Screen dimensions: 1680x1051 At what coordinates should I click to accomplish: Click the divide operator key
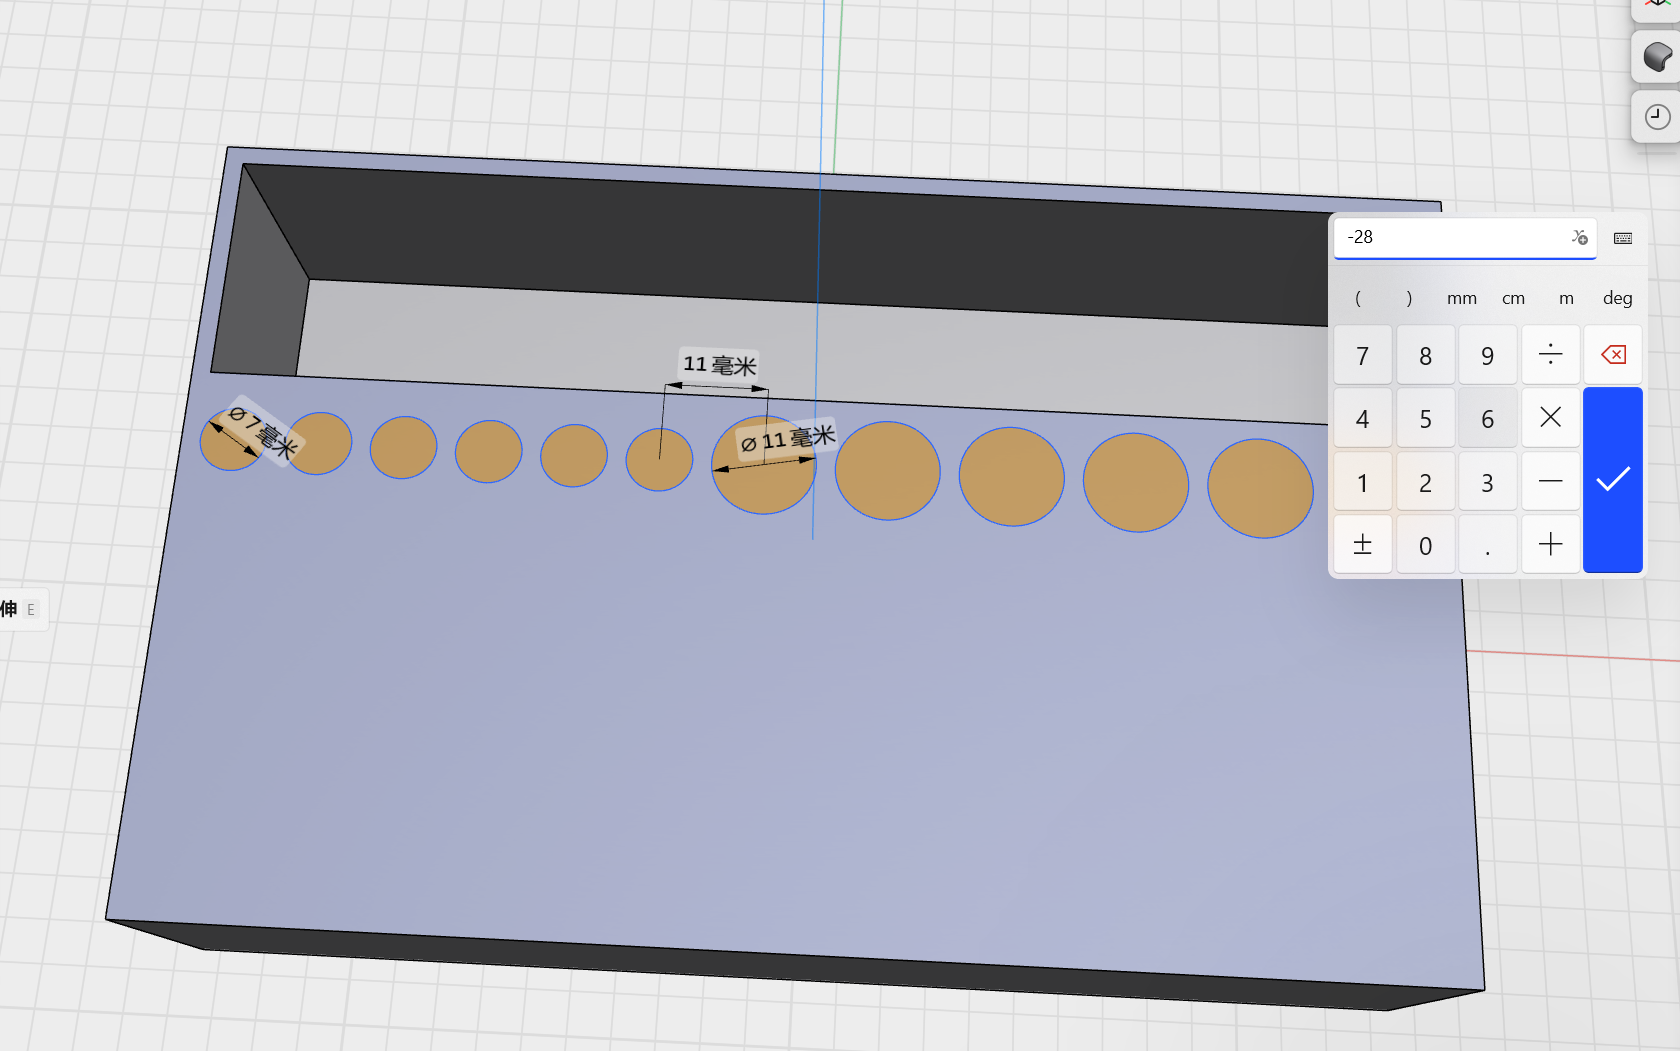click(x=1550, y=355)
